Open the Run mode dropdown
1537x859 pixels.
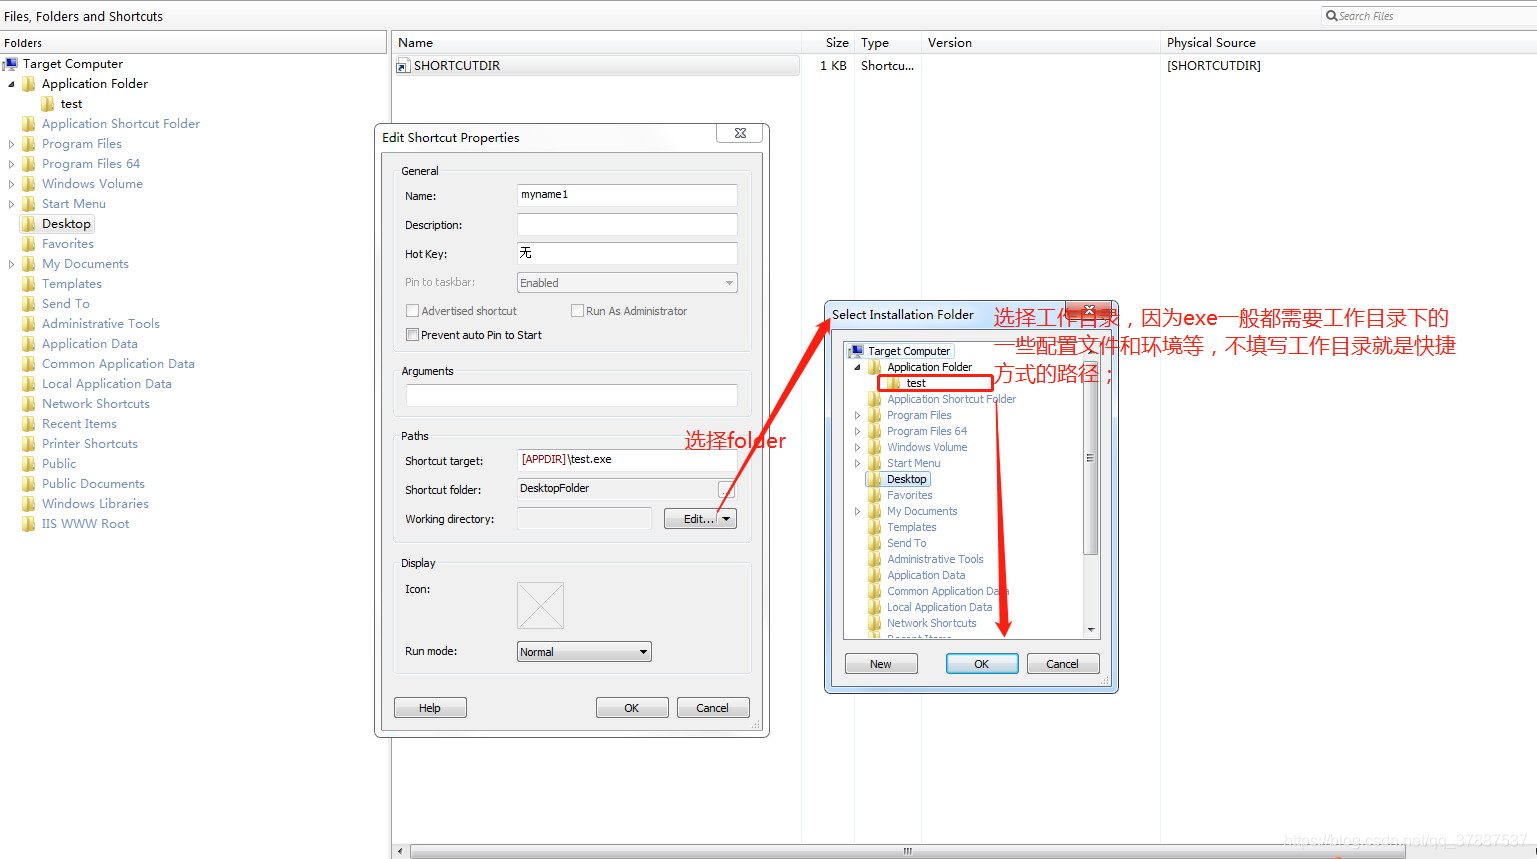pos(643,651)
